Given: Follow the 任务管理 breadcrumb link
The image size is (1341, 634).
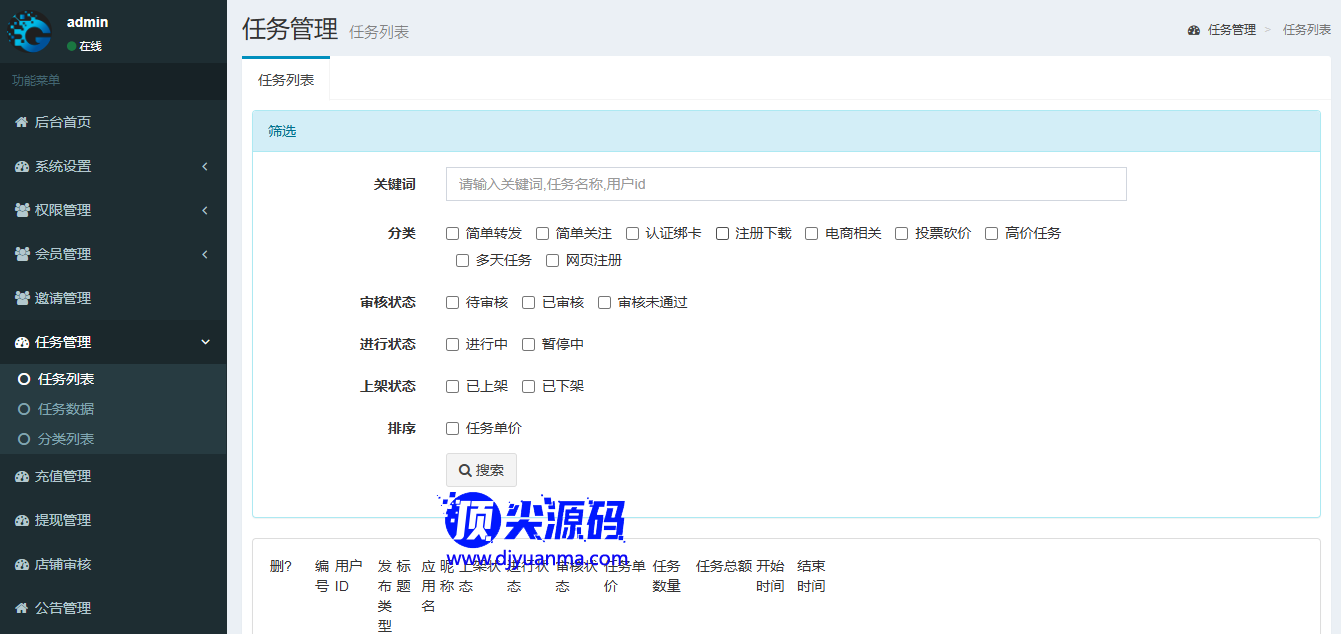Looking at the screenshot, I should 1231,30.
